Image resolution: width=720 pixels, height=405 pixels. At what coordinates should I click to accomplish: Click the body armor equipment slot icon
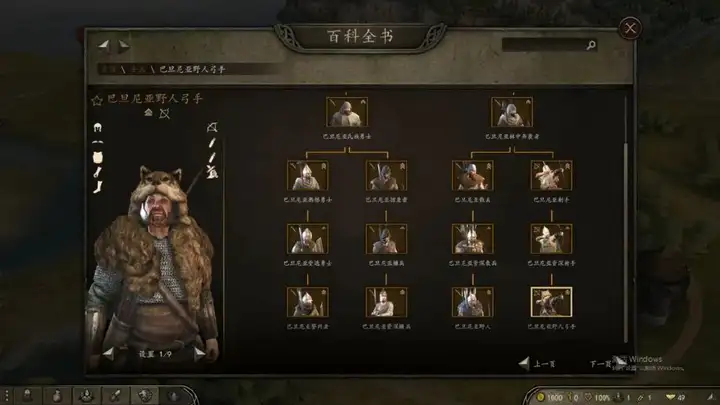pos(97,158)
